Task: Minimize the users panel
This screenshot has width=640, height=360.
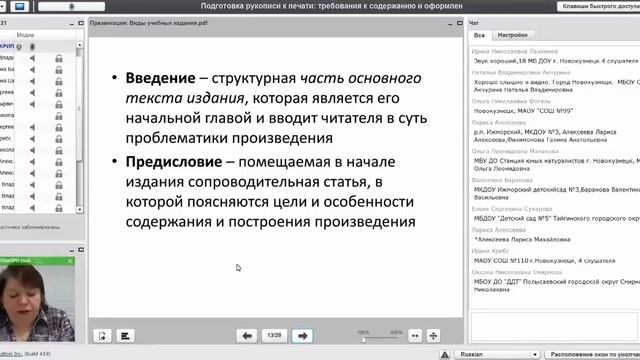Action: point(71,24)
